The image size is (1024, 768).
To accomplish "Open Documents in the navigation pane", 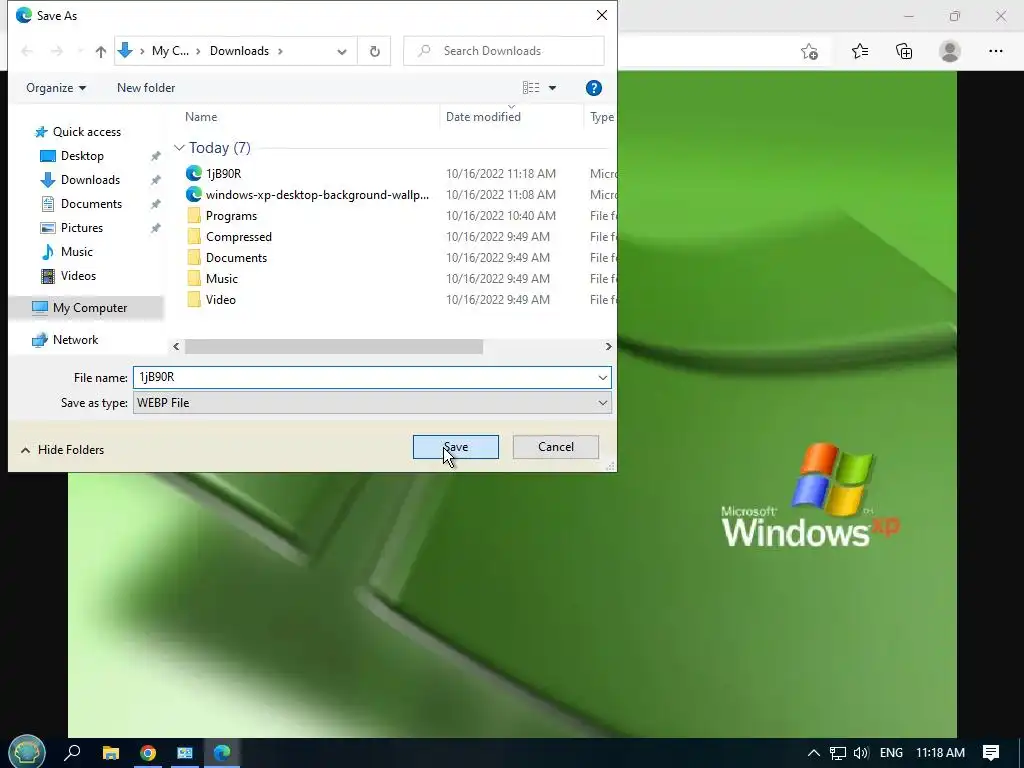I will (91, 204).
